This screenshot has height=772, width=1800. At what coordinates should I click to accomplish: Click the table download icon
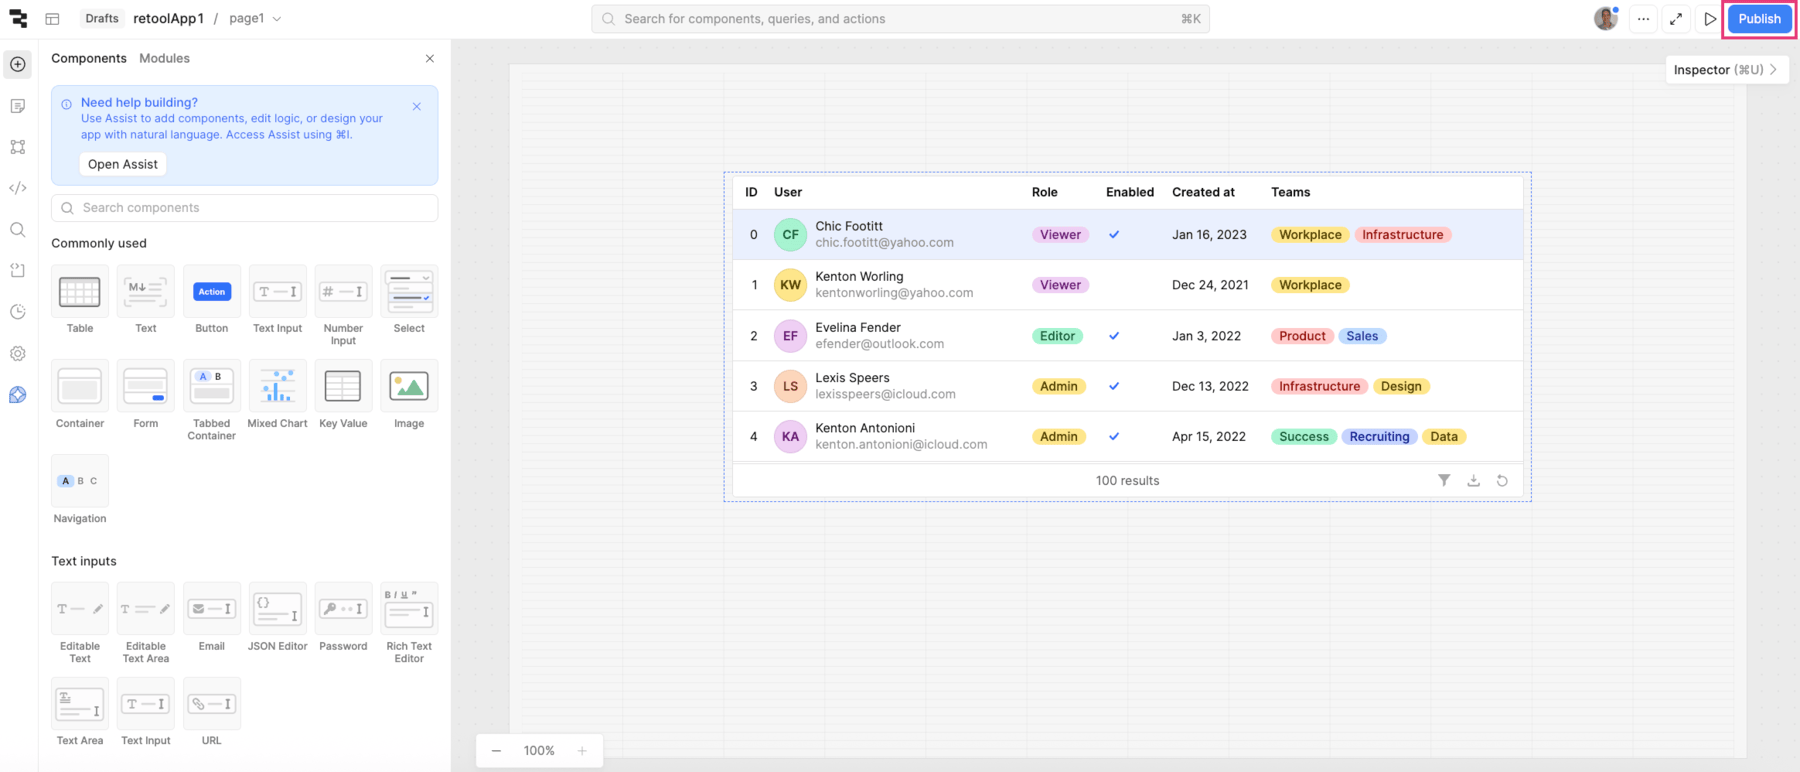click(x=1473, y=480)
